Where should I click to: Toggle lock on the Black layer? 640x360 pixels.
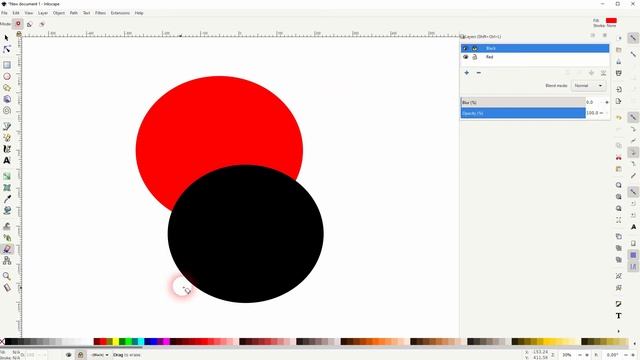pyautogui.click(x=475, y=49)
